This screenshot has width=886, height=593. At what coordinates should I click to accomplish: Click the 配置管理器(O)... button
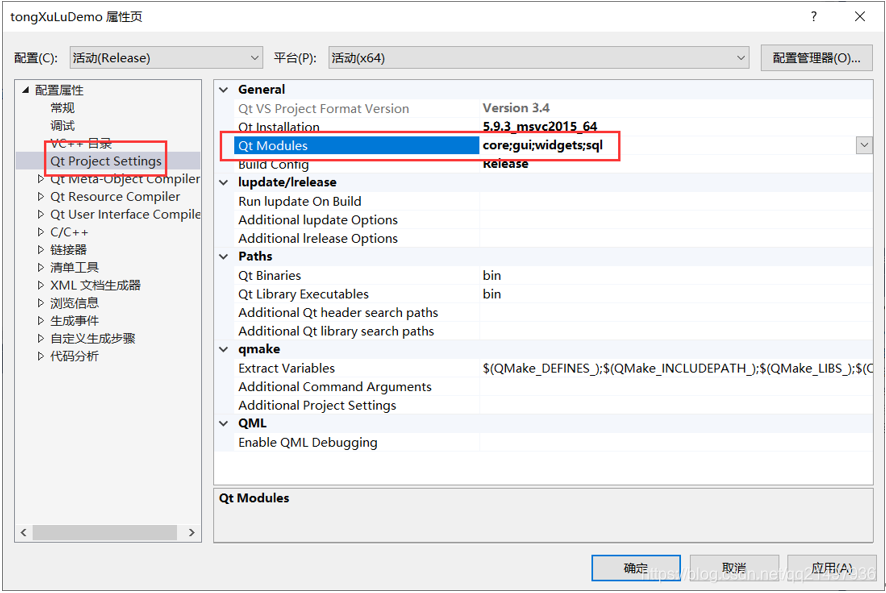(816, 58)
